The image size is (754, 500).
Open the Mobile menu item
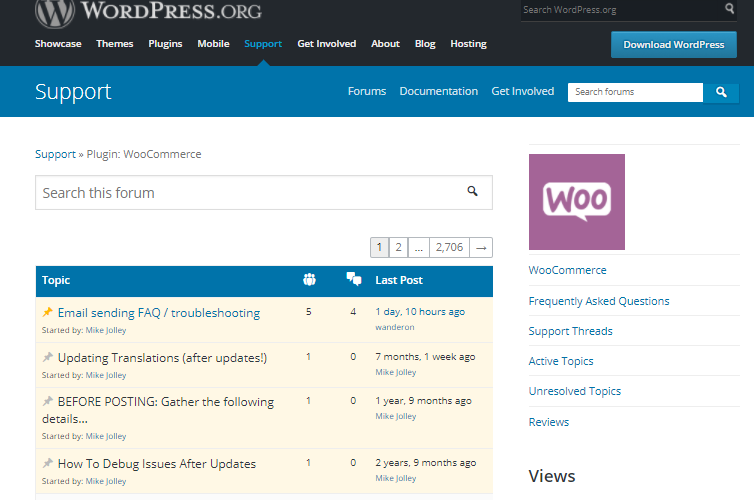pos(214,44)
